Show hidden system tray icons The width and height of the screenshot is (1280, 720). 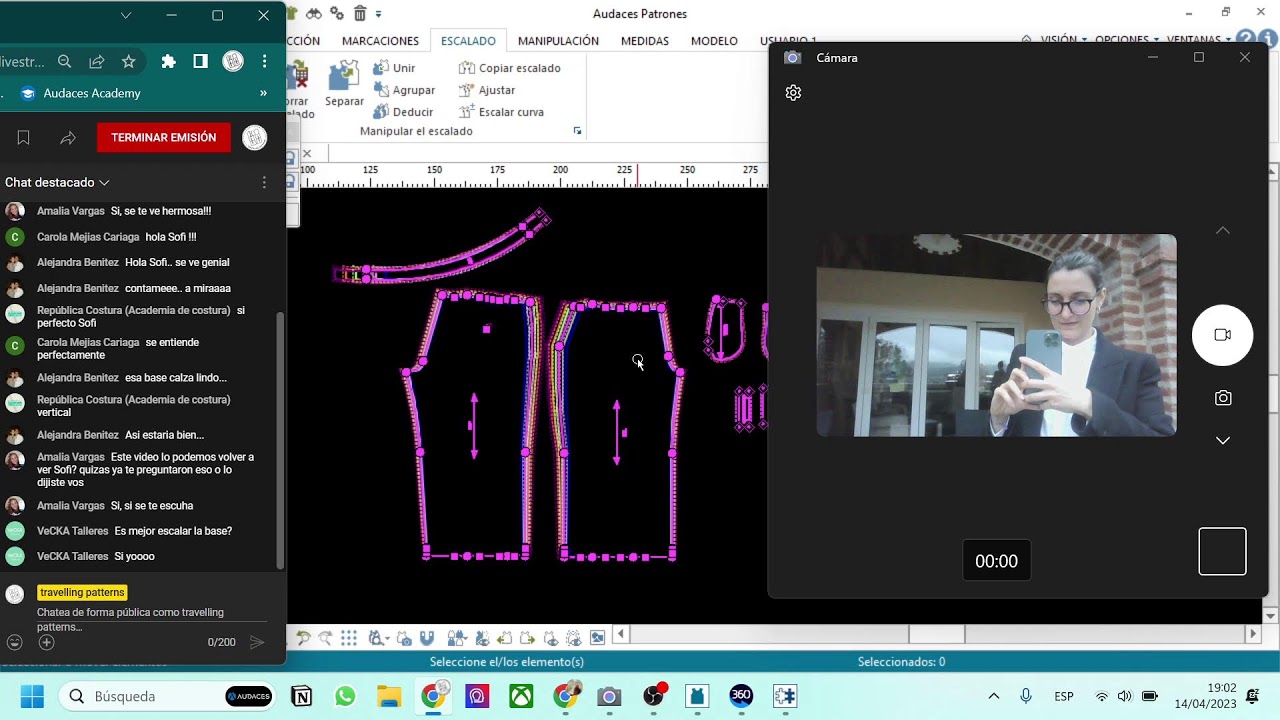coord(993,696)
